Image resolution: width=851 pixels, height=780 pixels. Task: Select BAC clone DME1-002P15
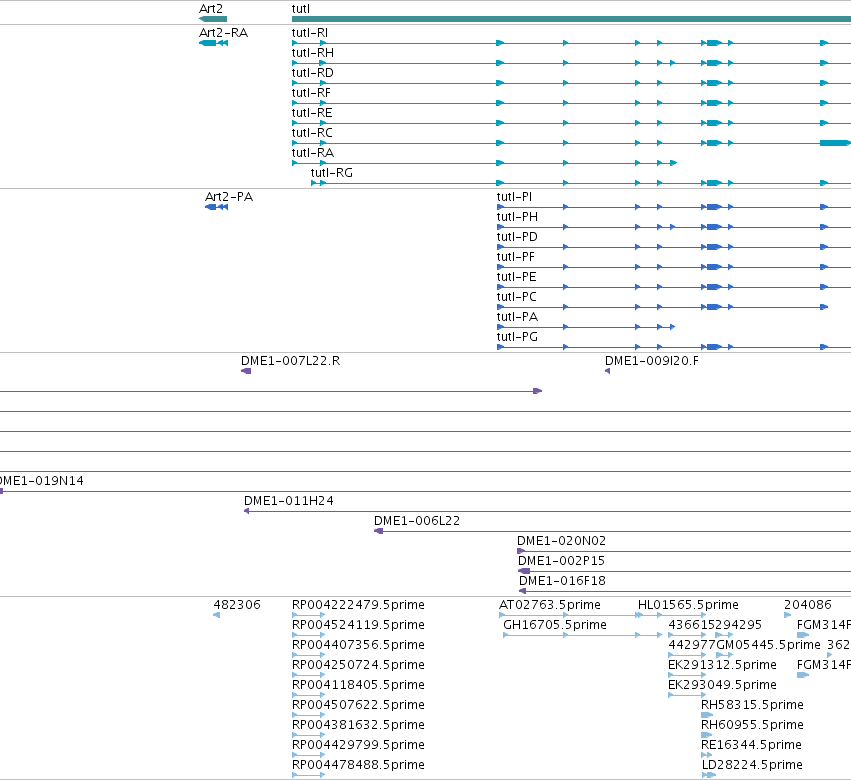tap(561, 561)
